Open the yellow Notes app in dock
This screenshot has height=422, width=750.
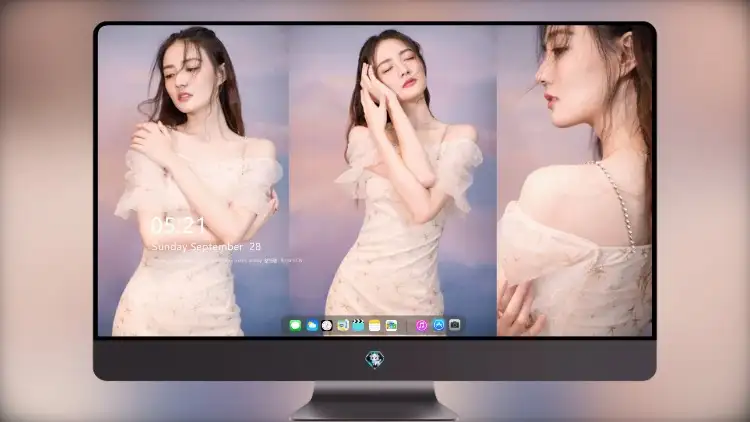coord(375,325)
